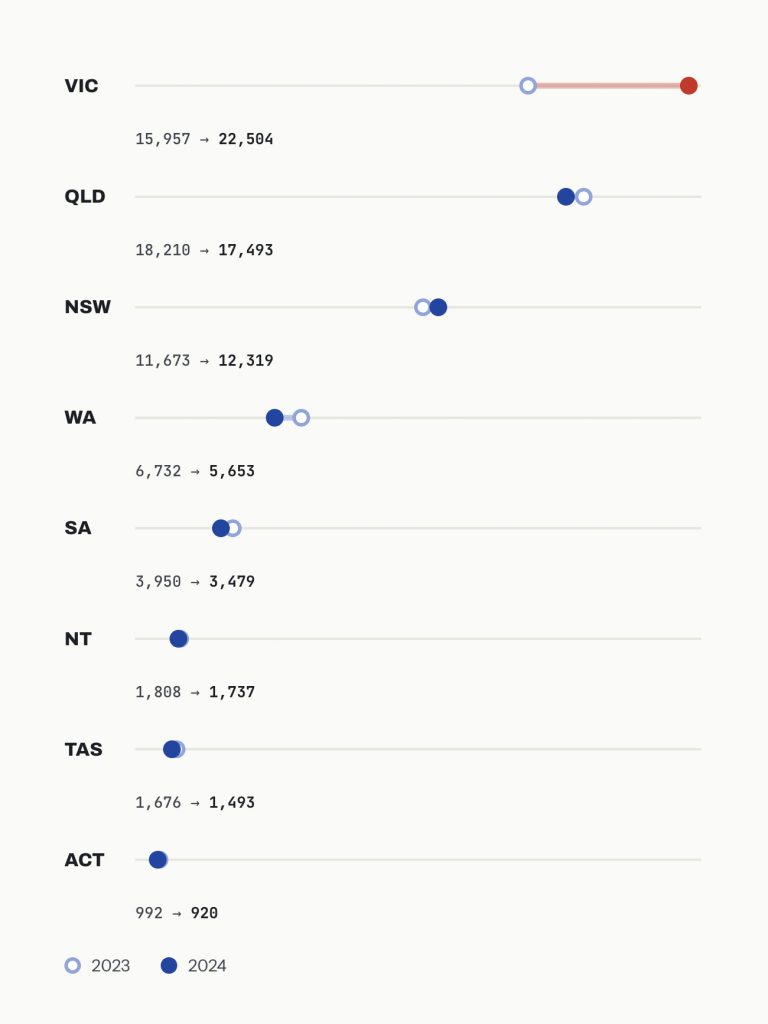Click the red VIC connector line
Screen dimensions: 768x1024
[609, 86]
